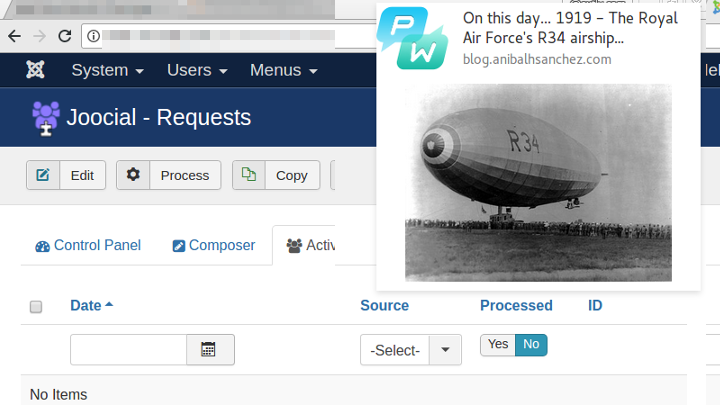Viewport: 720px width, 405px height.
Task: Tick the select-all checkbox in table header
Action: pyautogui.click(x=36, y=307)
